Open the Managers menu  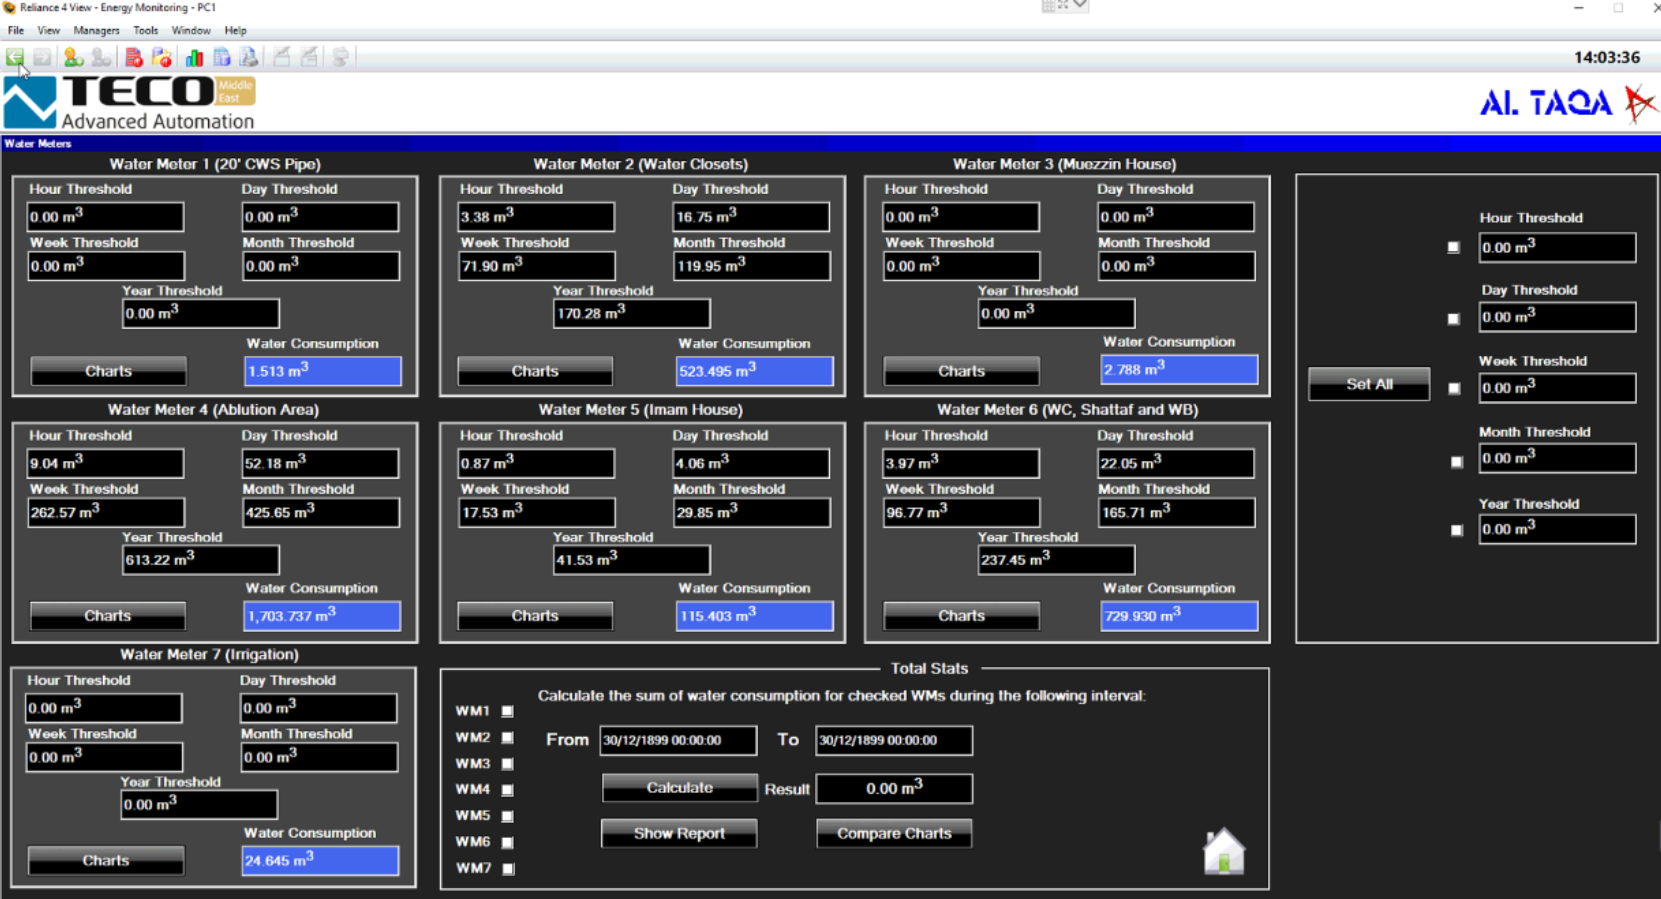click(x=96, y=31)
